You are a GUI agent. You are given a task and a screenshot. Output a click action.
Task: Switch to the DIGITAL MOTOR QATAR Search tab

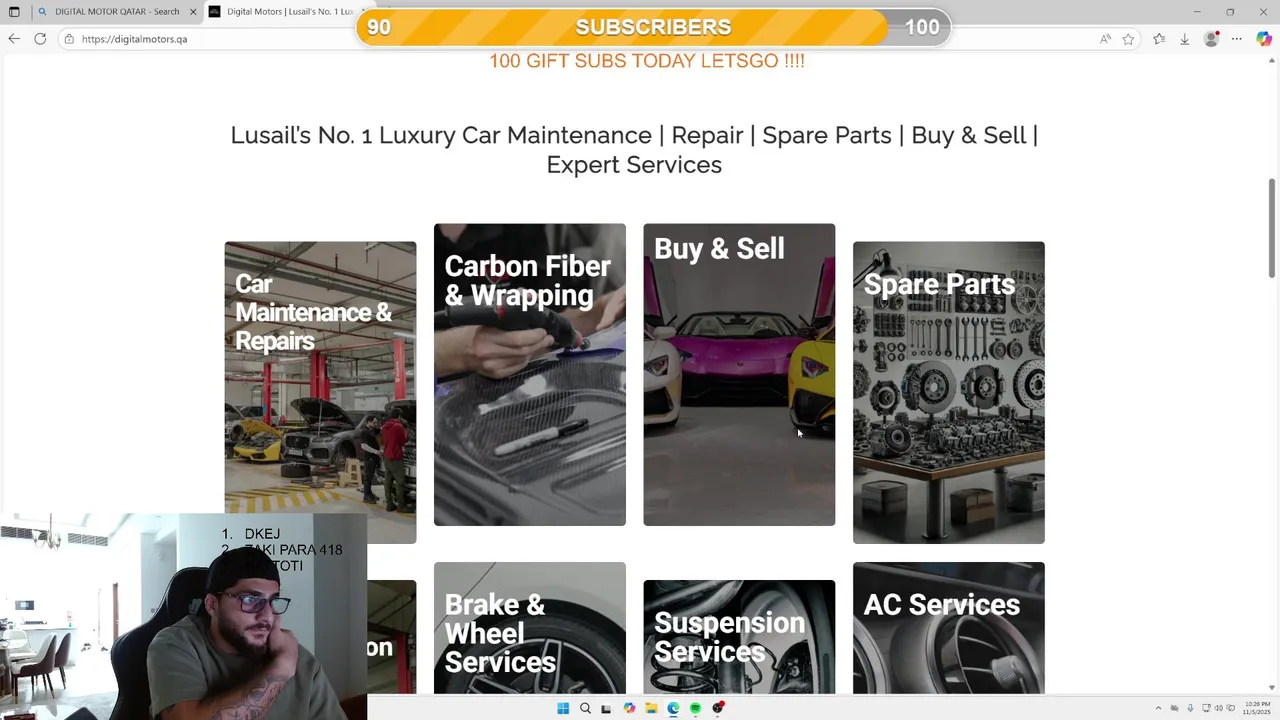[109, 12]
